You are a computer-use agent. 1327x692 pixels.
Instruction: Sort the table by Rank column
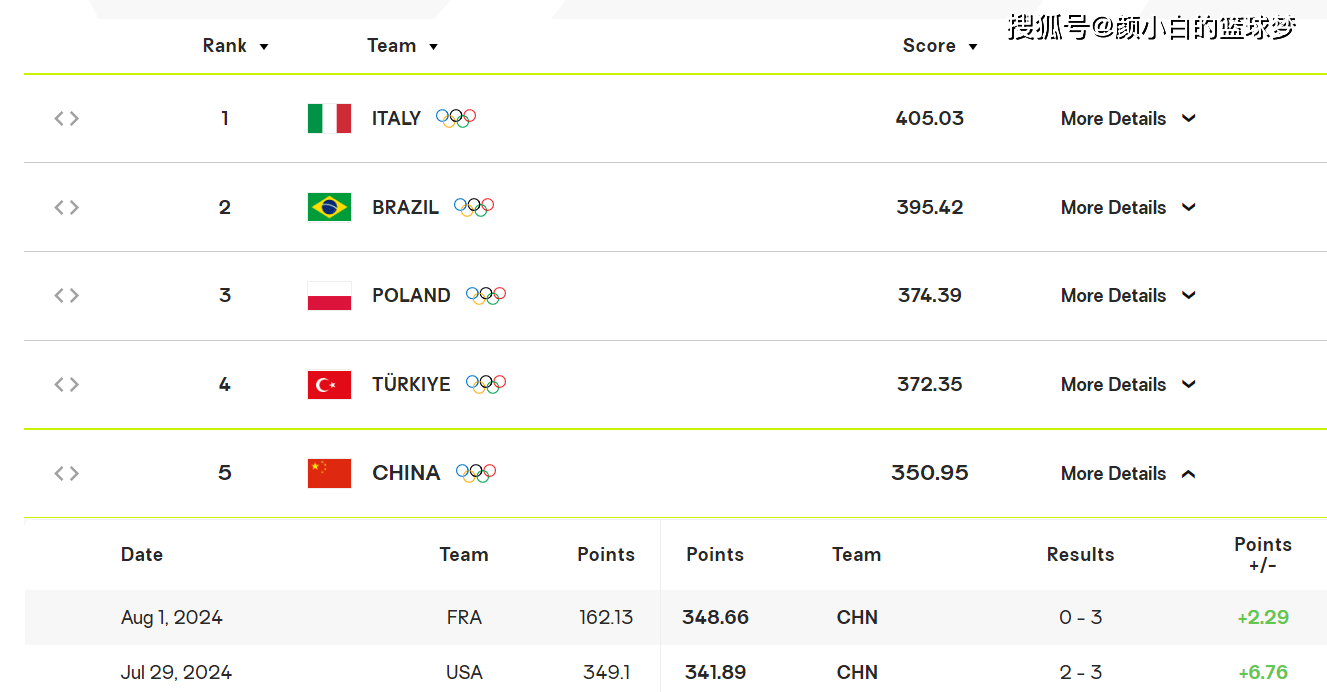(x=236, y=46)
